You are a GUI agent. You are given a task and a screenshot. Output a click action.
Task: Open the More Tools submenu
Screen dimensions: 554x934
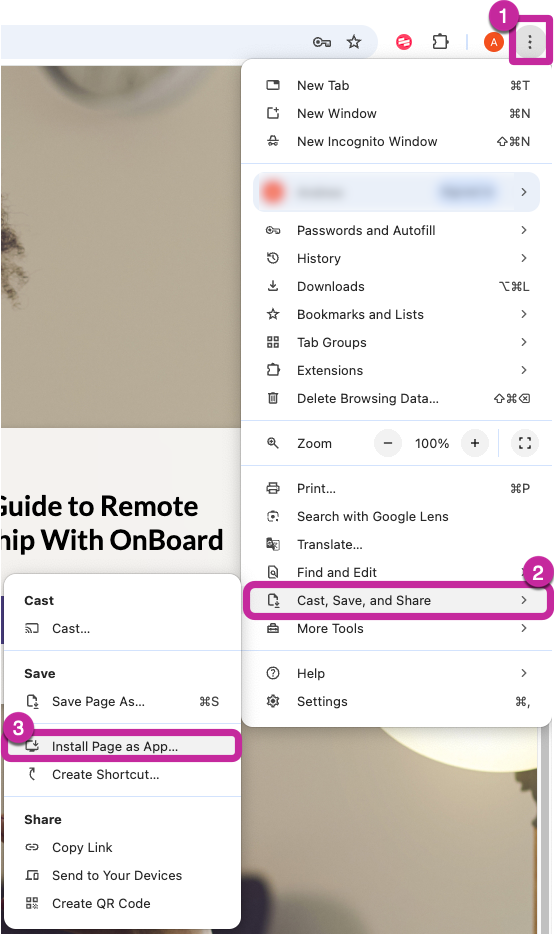(397, 628)
